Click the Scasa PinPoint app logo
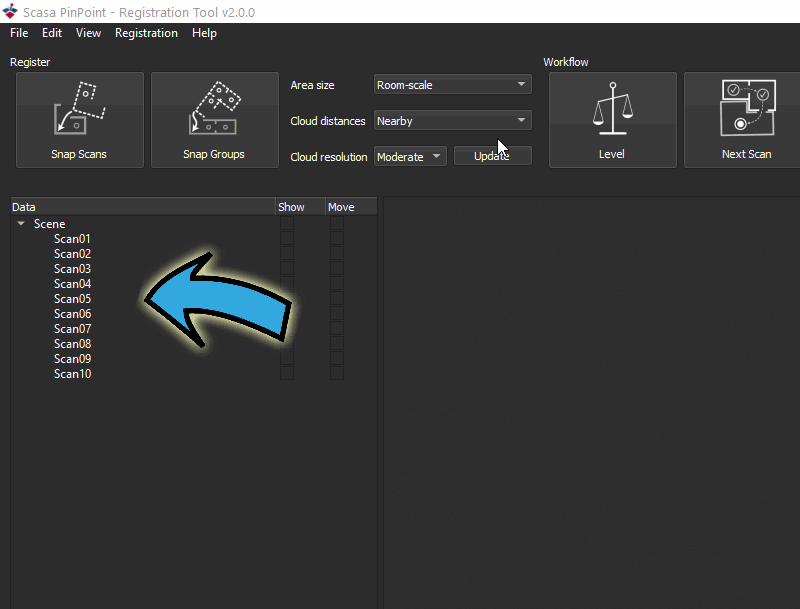This screenshot has width=800, height=609. click(x=10, y=11)
